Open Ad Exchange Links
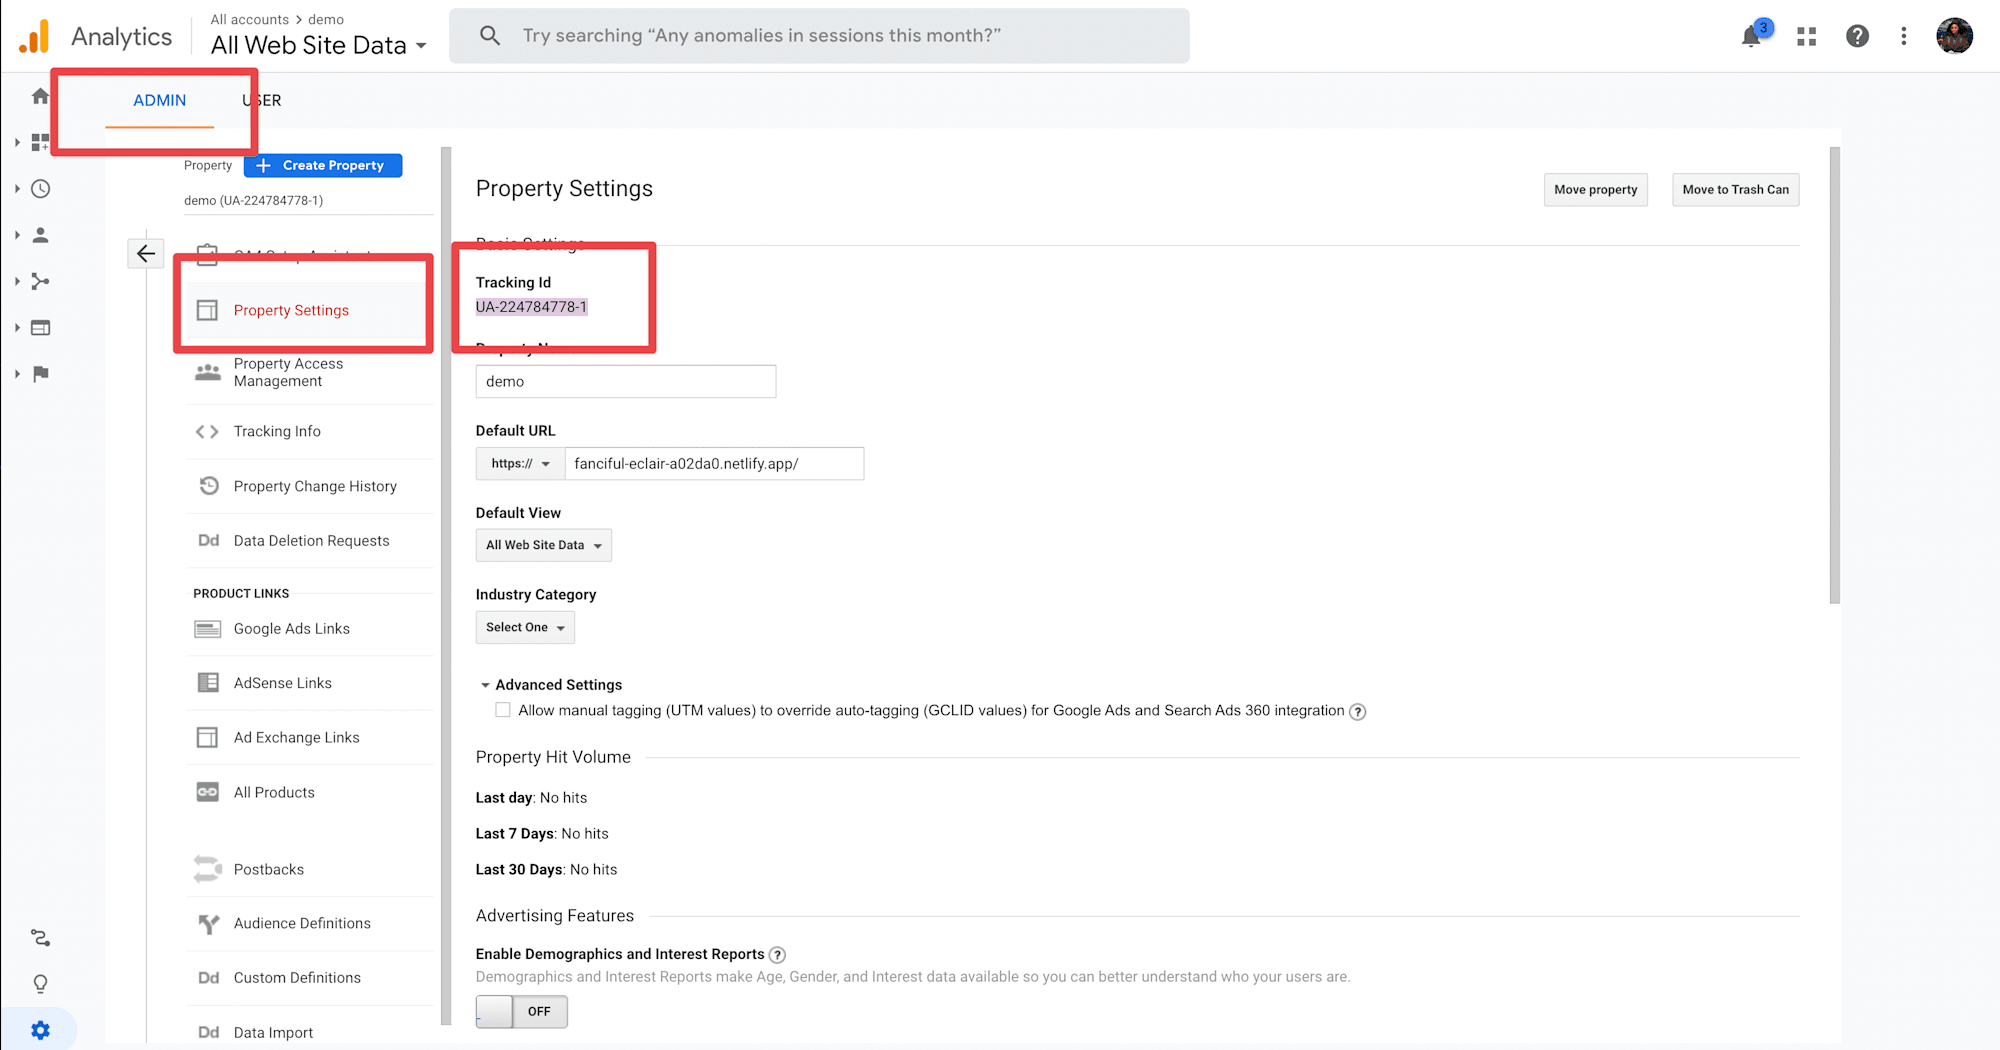Screen dimensions: 2000x1050 [x=310, y=738]
